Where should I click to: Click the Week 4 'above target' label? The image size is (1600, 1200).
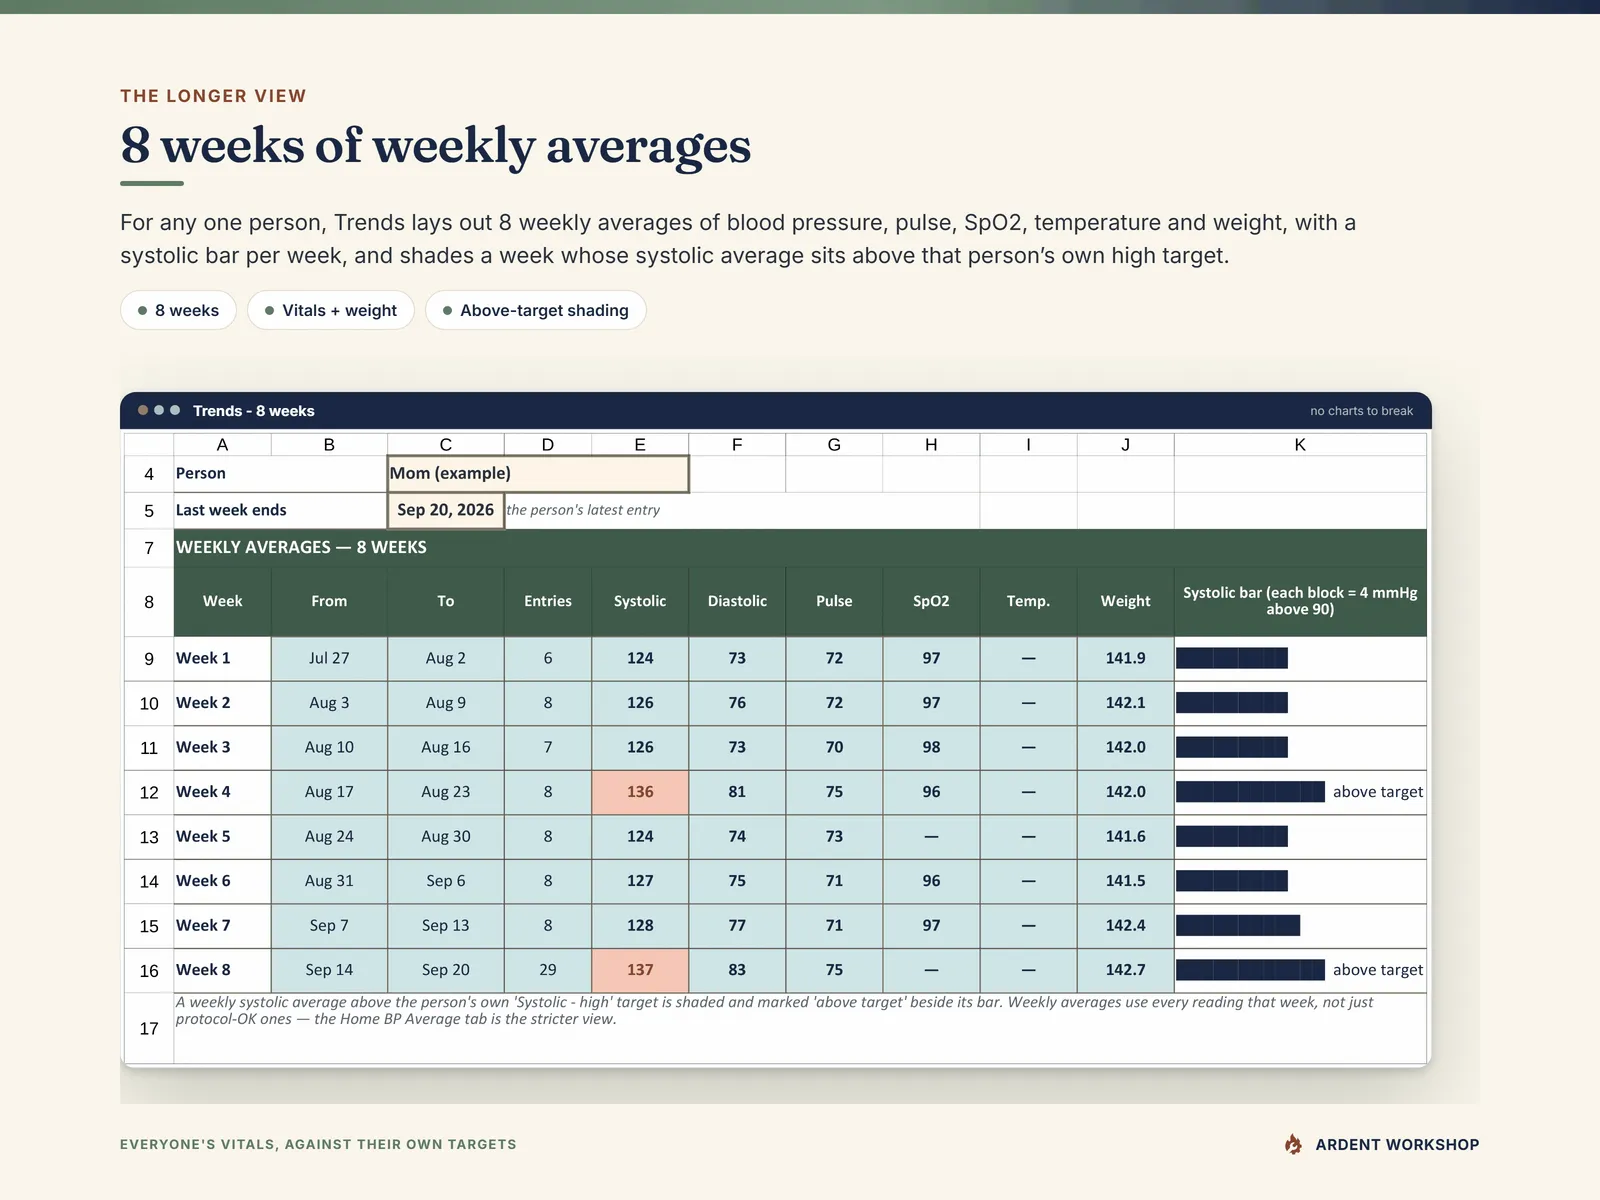point(1377,792)
